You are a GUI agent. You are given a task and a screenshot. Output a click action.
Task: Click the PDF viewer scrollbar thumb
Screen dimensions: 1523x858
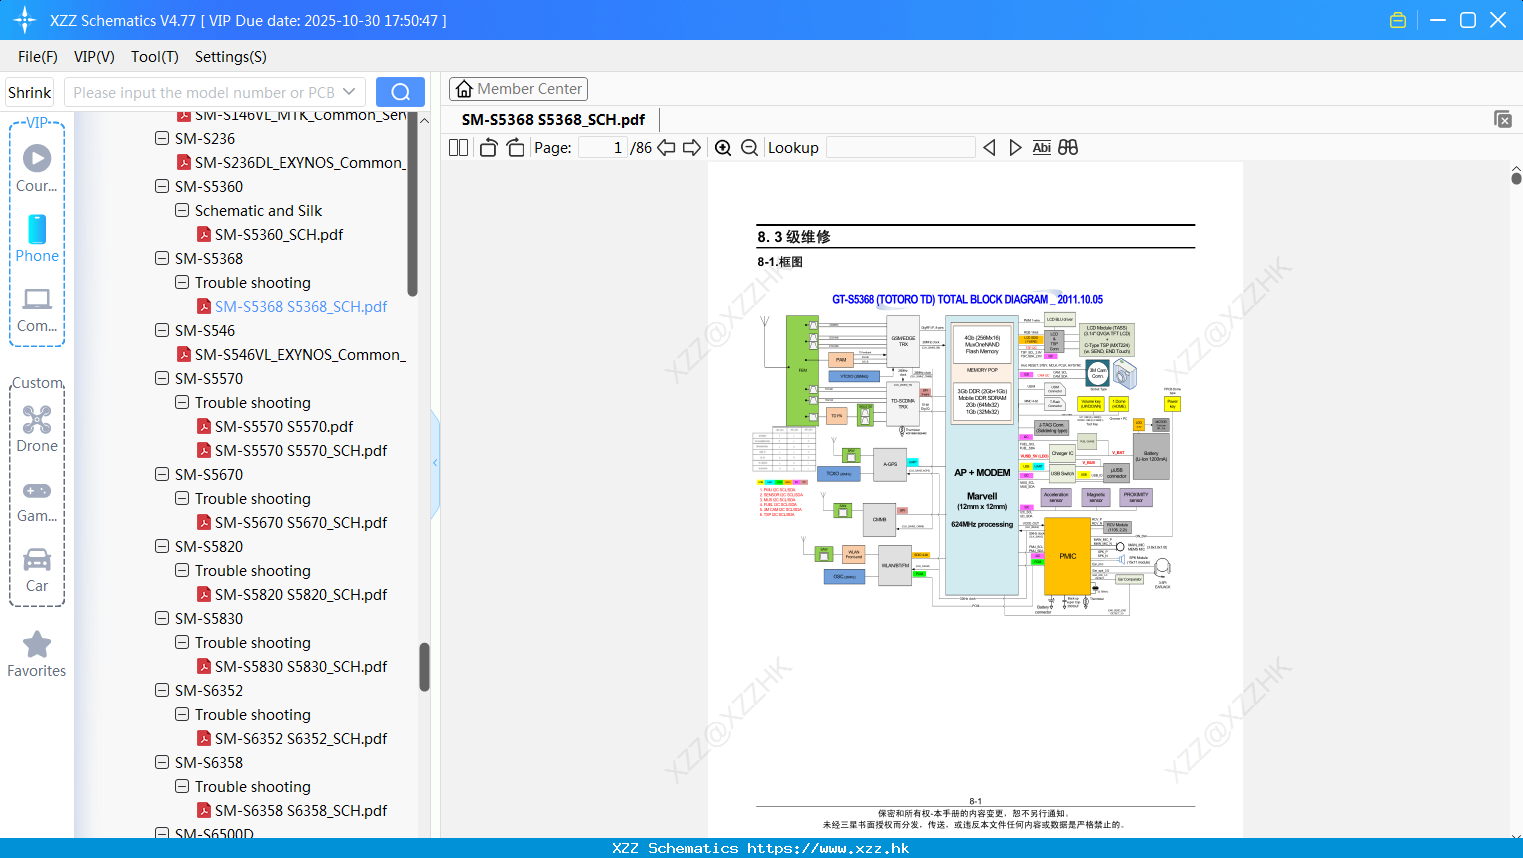(x=1516, y=179)
